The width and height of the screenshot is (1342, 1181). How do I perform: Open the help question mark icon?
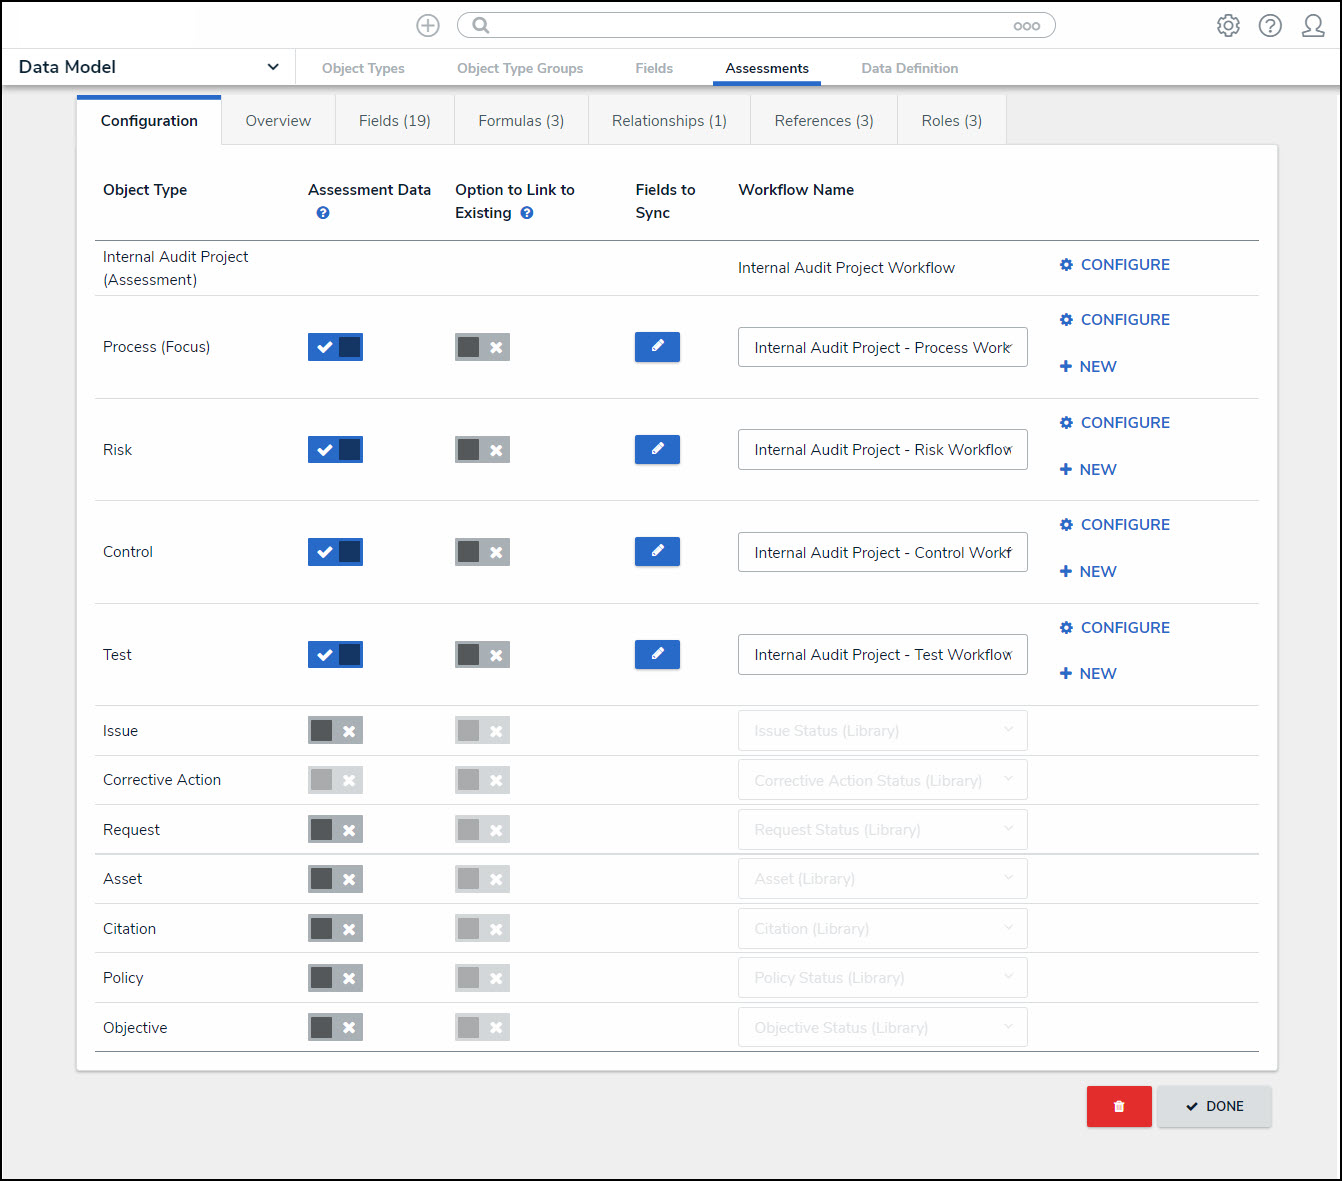click(x=1270, y=26)
